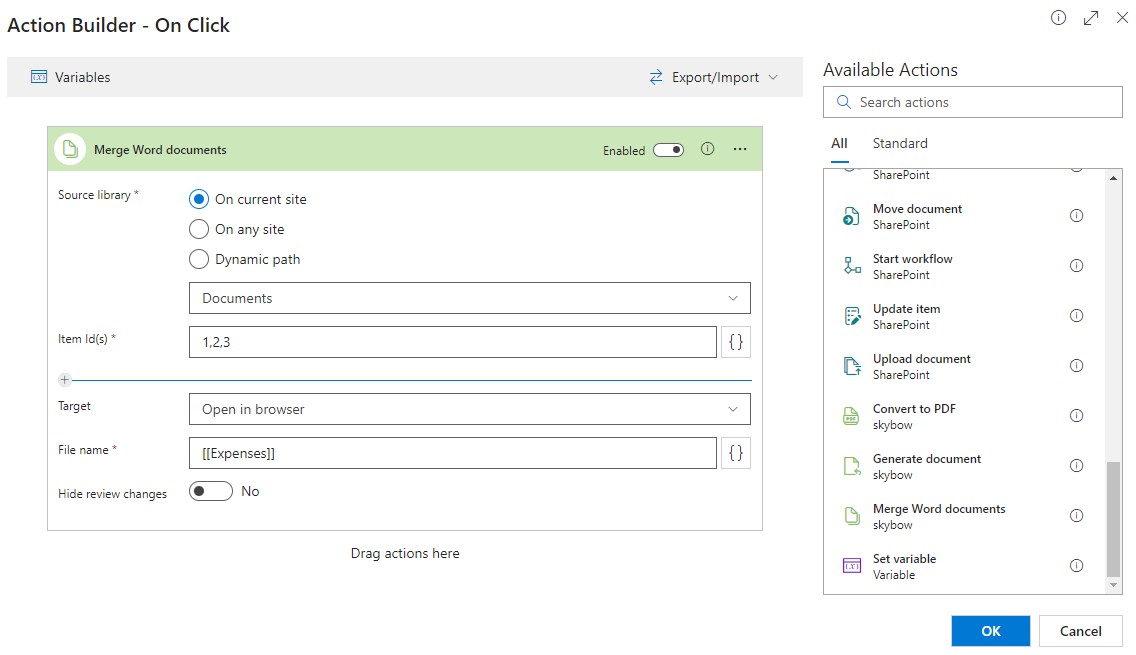Click the Merge Word documents header icon
Viewport: 1136px width, 655px height.
point(70,149)
